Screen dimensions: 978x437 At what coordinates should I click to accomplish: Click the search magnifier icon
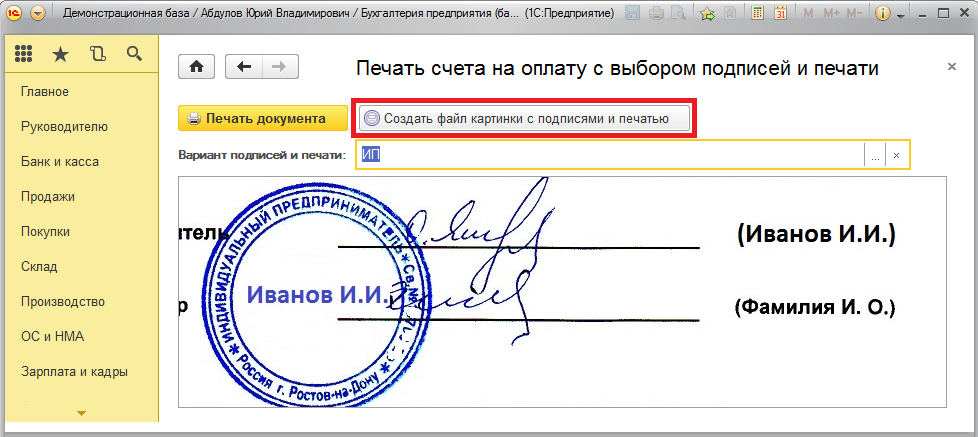(x=133, y=54)
